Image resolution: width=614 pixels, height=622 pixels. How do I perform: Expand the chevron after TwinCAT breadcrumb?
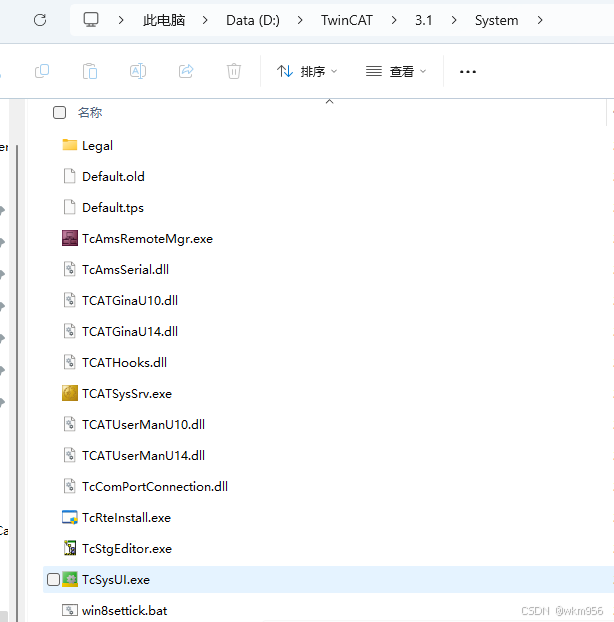coord(394,20)
